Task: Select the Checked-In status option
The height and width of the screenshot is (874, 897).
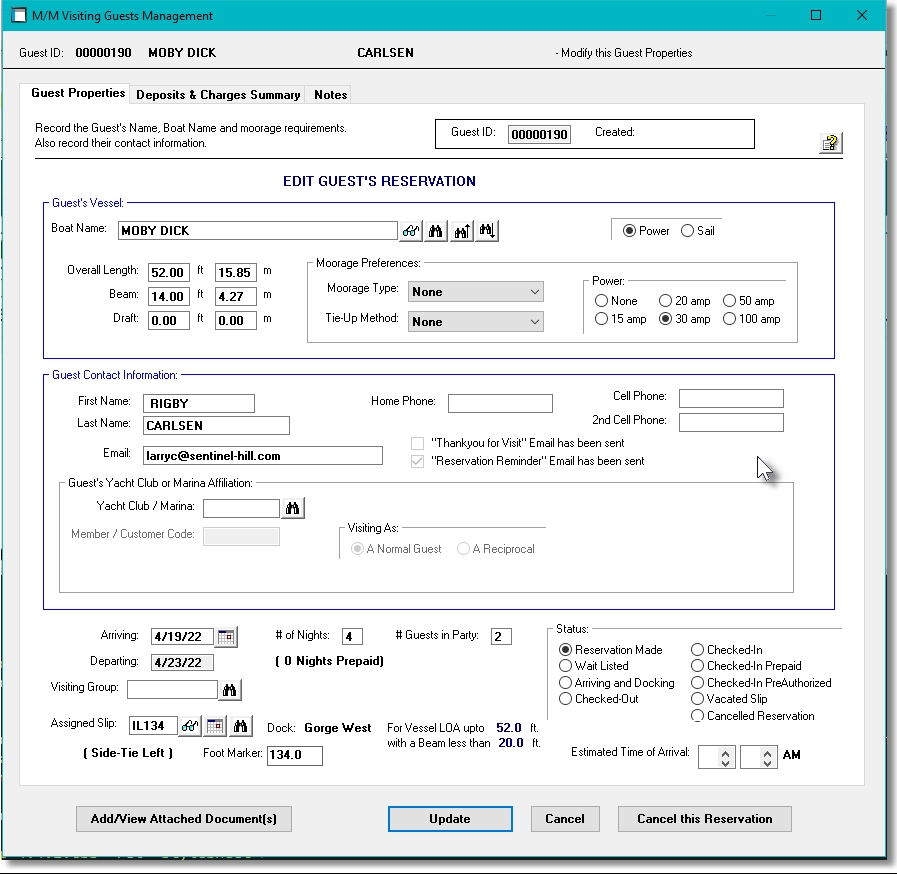Action: 698,649
